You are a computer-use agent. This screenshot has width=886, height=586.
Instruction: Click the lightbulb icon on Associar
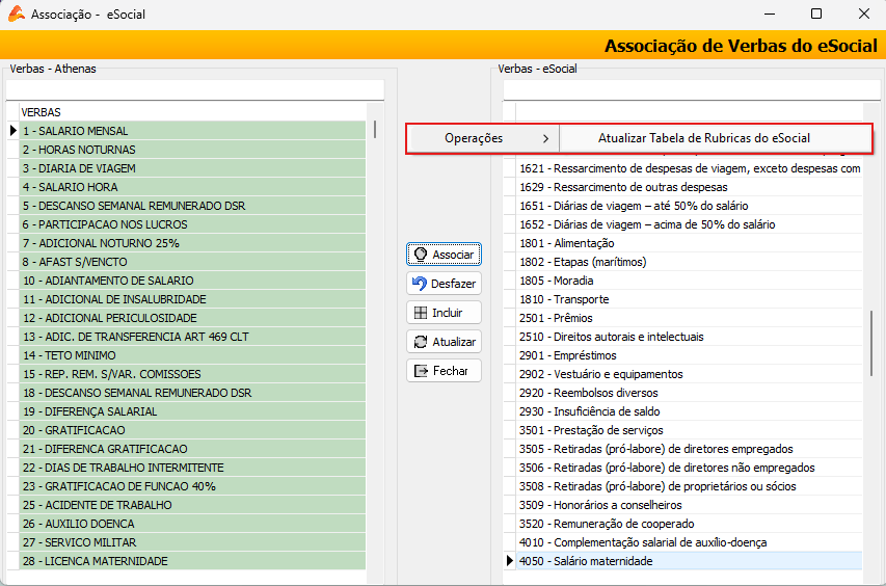[x=420, y=254]
